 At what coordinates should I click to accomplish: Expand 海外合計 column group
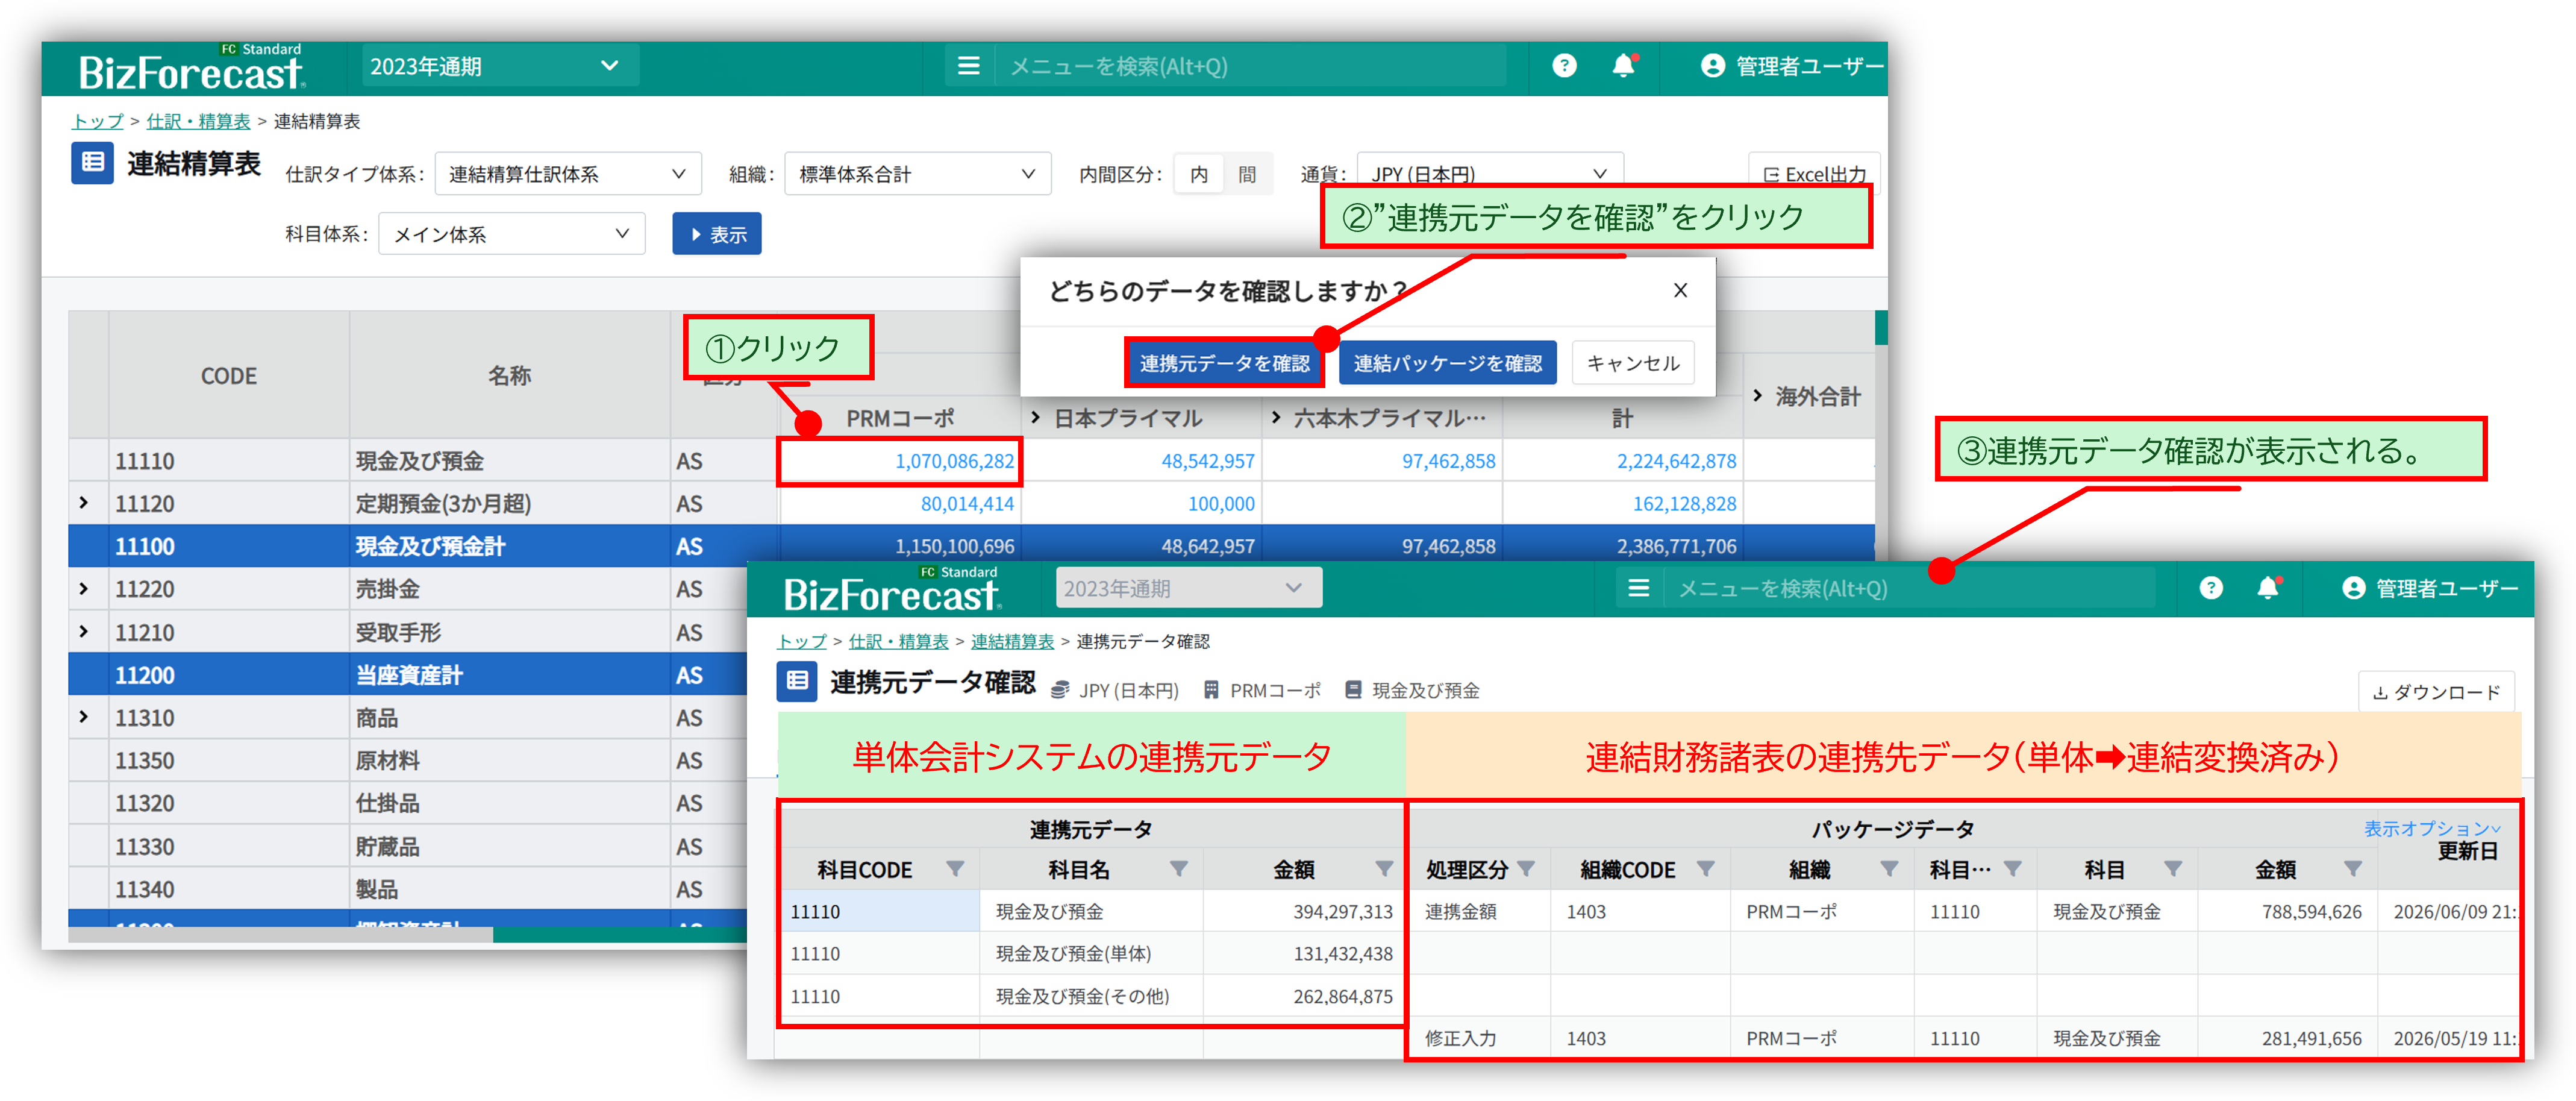click(1757, 396)
